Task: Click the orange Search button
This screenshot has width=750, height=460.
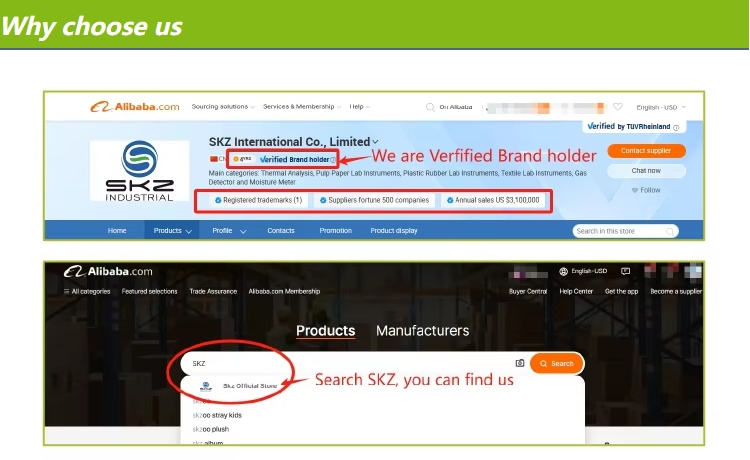Action: pyautogui.click(x=557, y=363)
